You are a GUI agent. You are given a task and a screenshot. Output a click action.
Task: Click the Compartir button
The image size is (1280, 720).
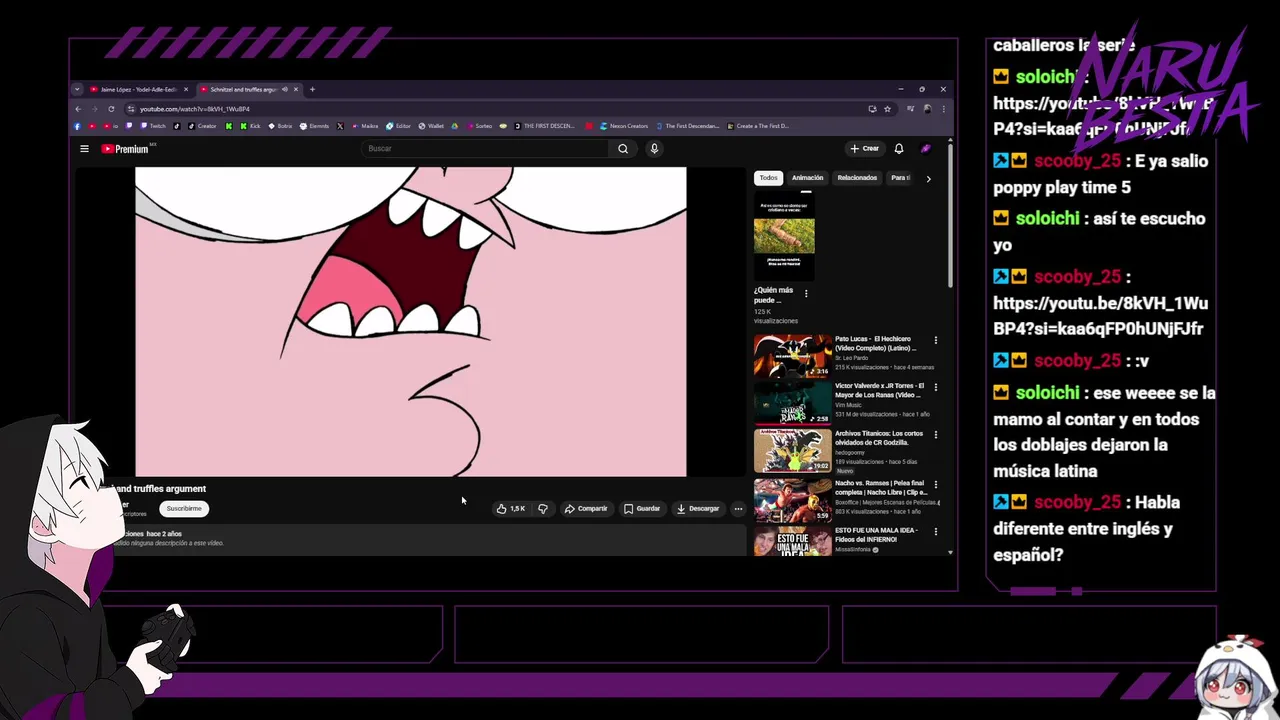(x=586, y=508)
